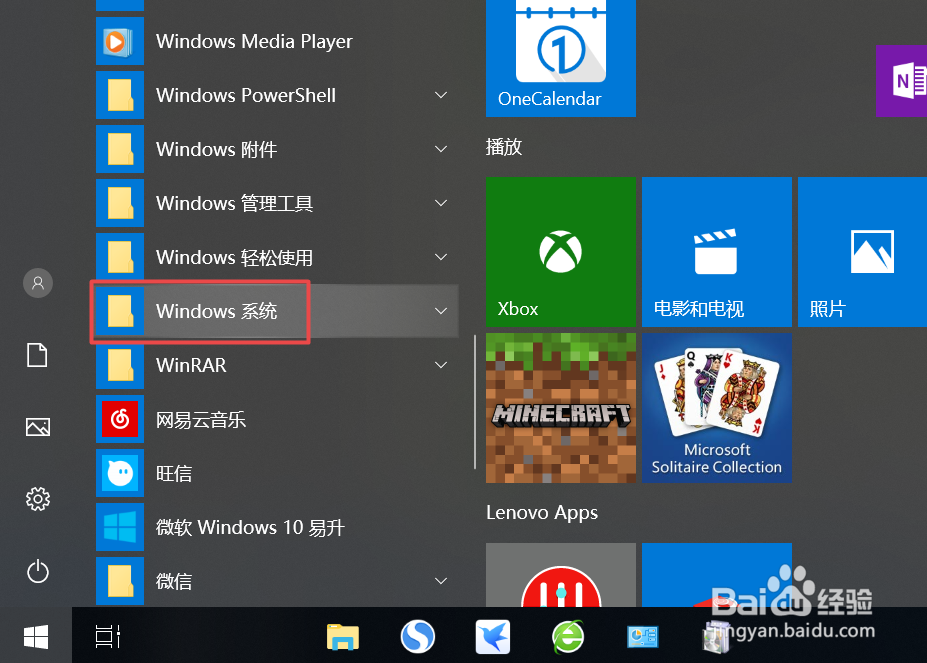The width and height of the screenshot is (927, 663).
Task: Click the Windows 系统 folder icon
Action: pos(120,311)
